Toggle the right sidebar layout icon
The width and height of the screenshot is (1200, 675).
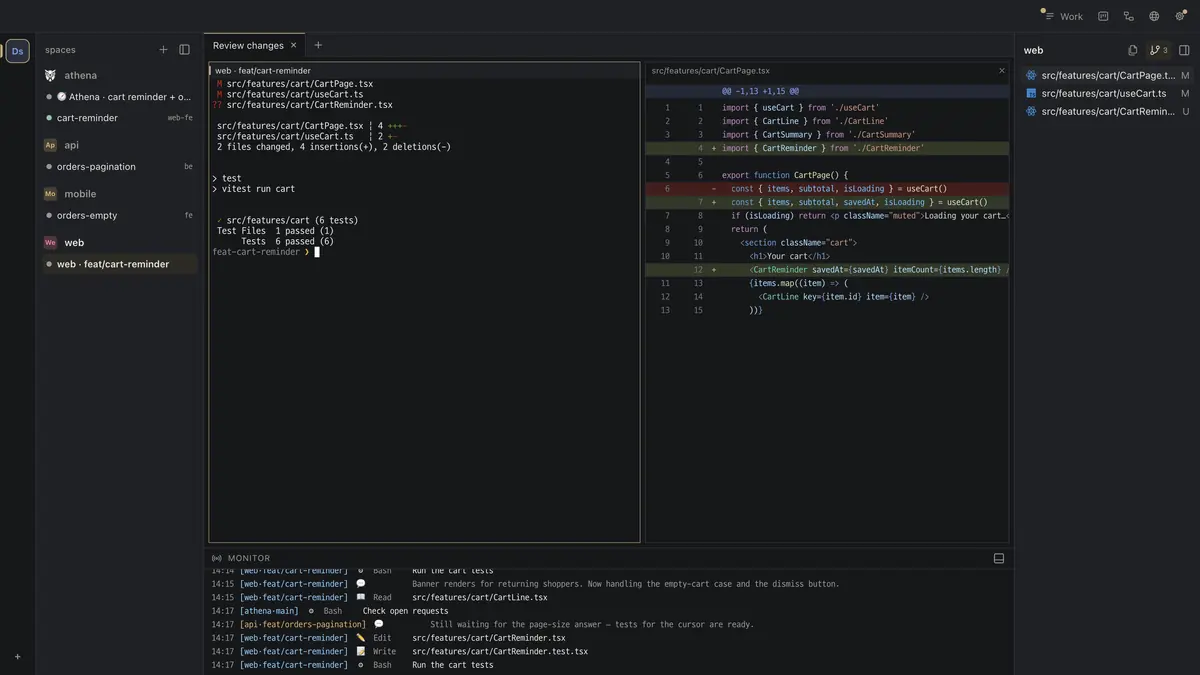(x=1184, y=50)
